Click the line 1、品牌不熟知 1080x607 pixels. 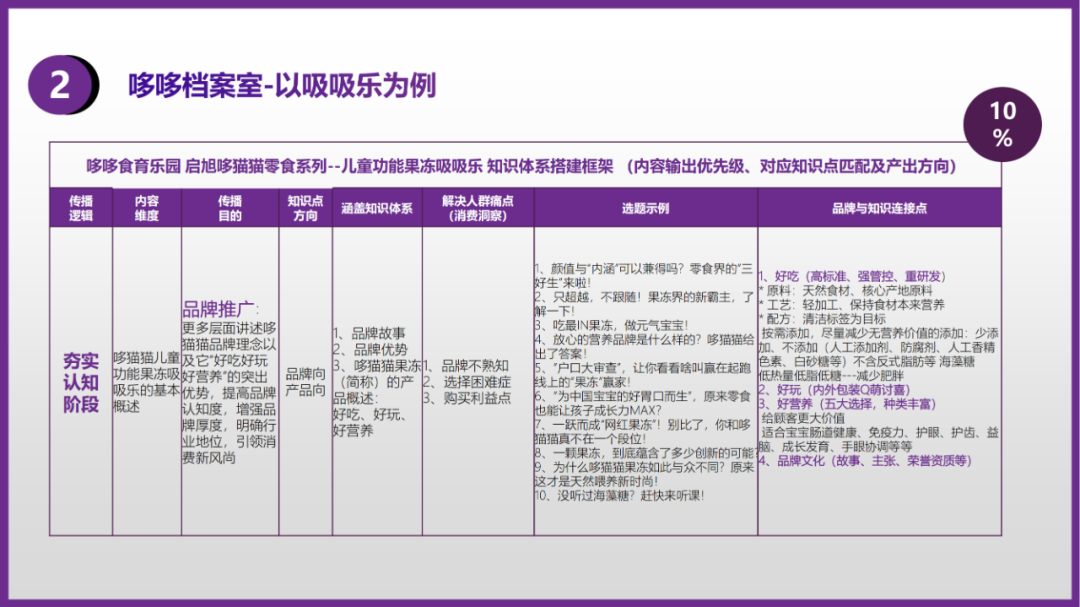tap(466, 366)
